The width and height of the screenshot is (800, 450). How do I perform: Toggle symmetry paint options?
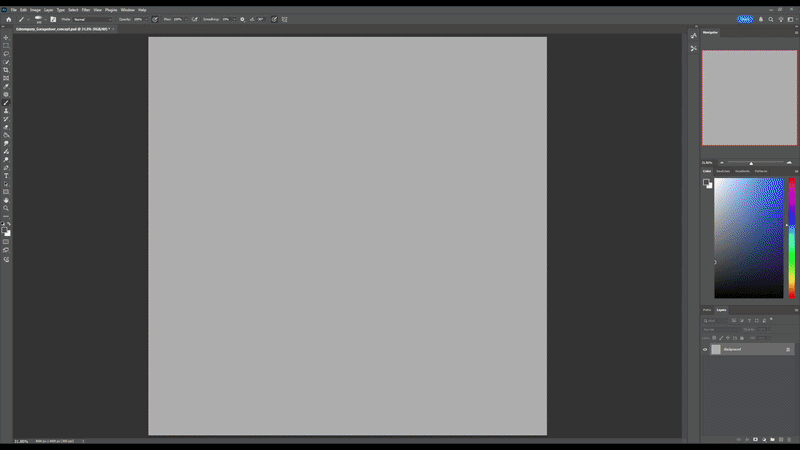(x=285, y=19)
